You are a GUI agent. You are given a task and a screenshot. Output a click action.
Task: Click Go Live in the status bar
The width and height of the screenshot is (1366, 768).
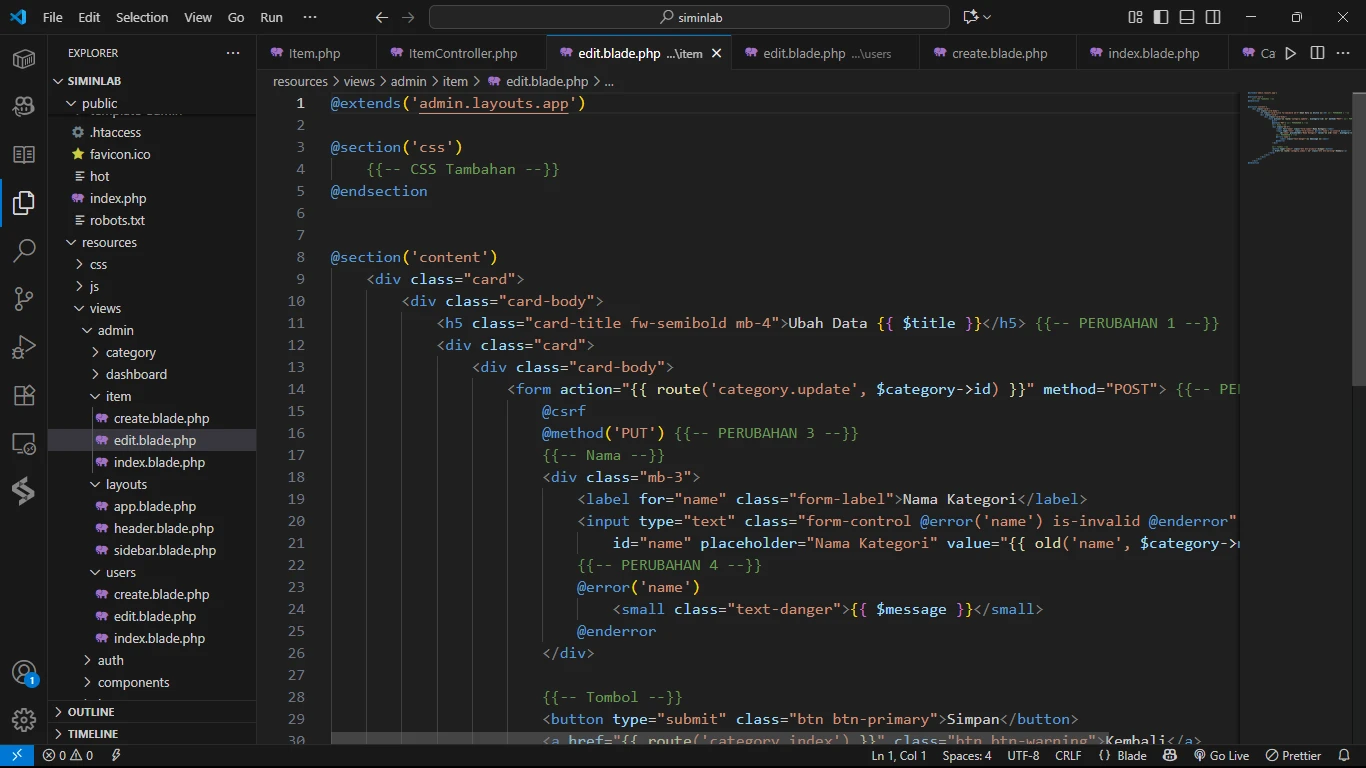point(1220,756)
